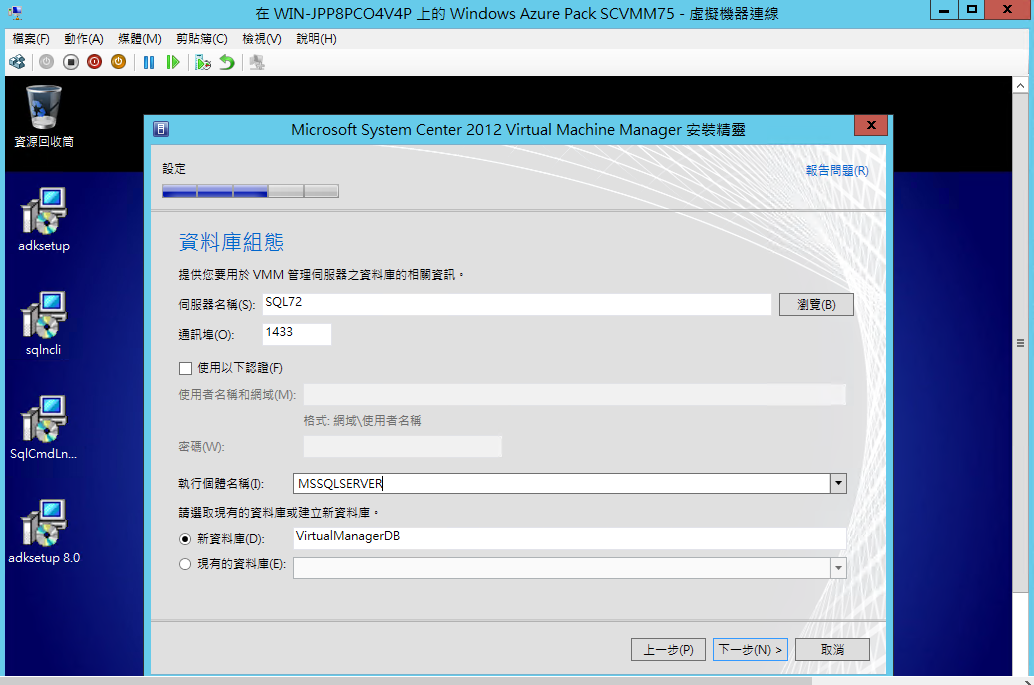1034x685 pixels.
Task: Click the Enhanced session toolbar icon
Action: click(x=257, y=62)
